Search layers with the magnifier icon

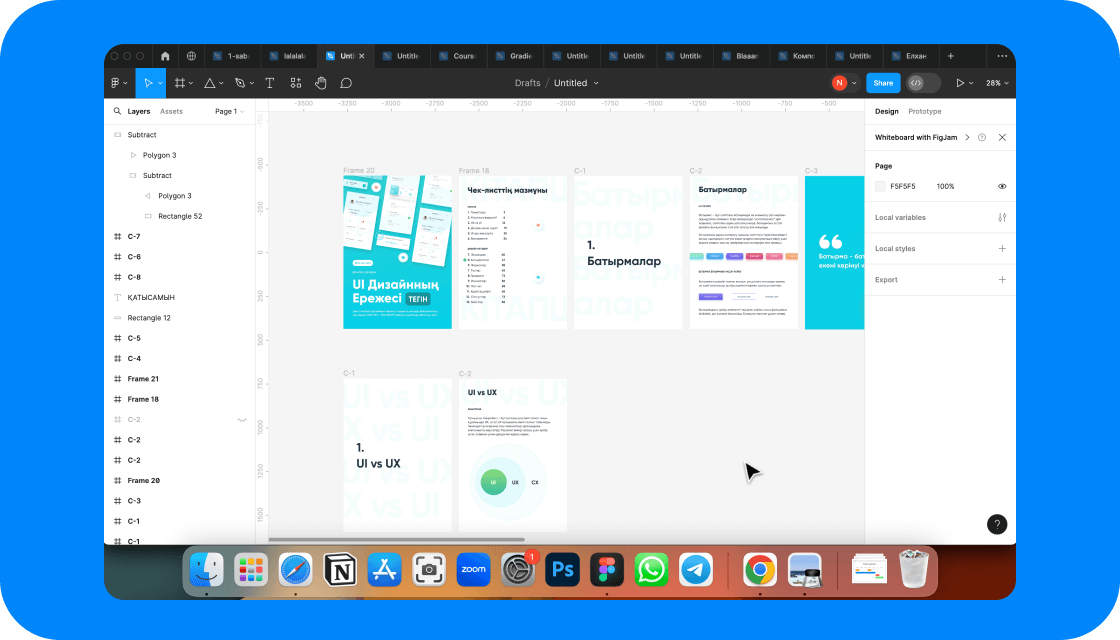click(x=117, y=112)
